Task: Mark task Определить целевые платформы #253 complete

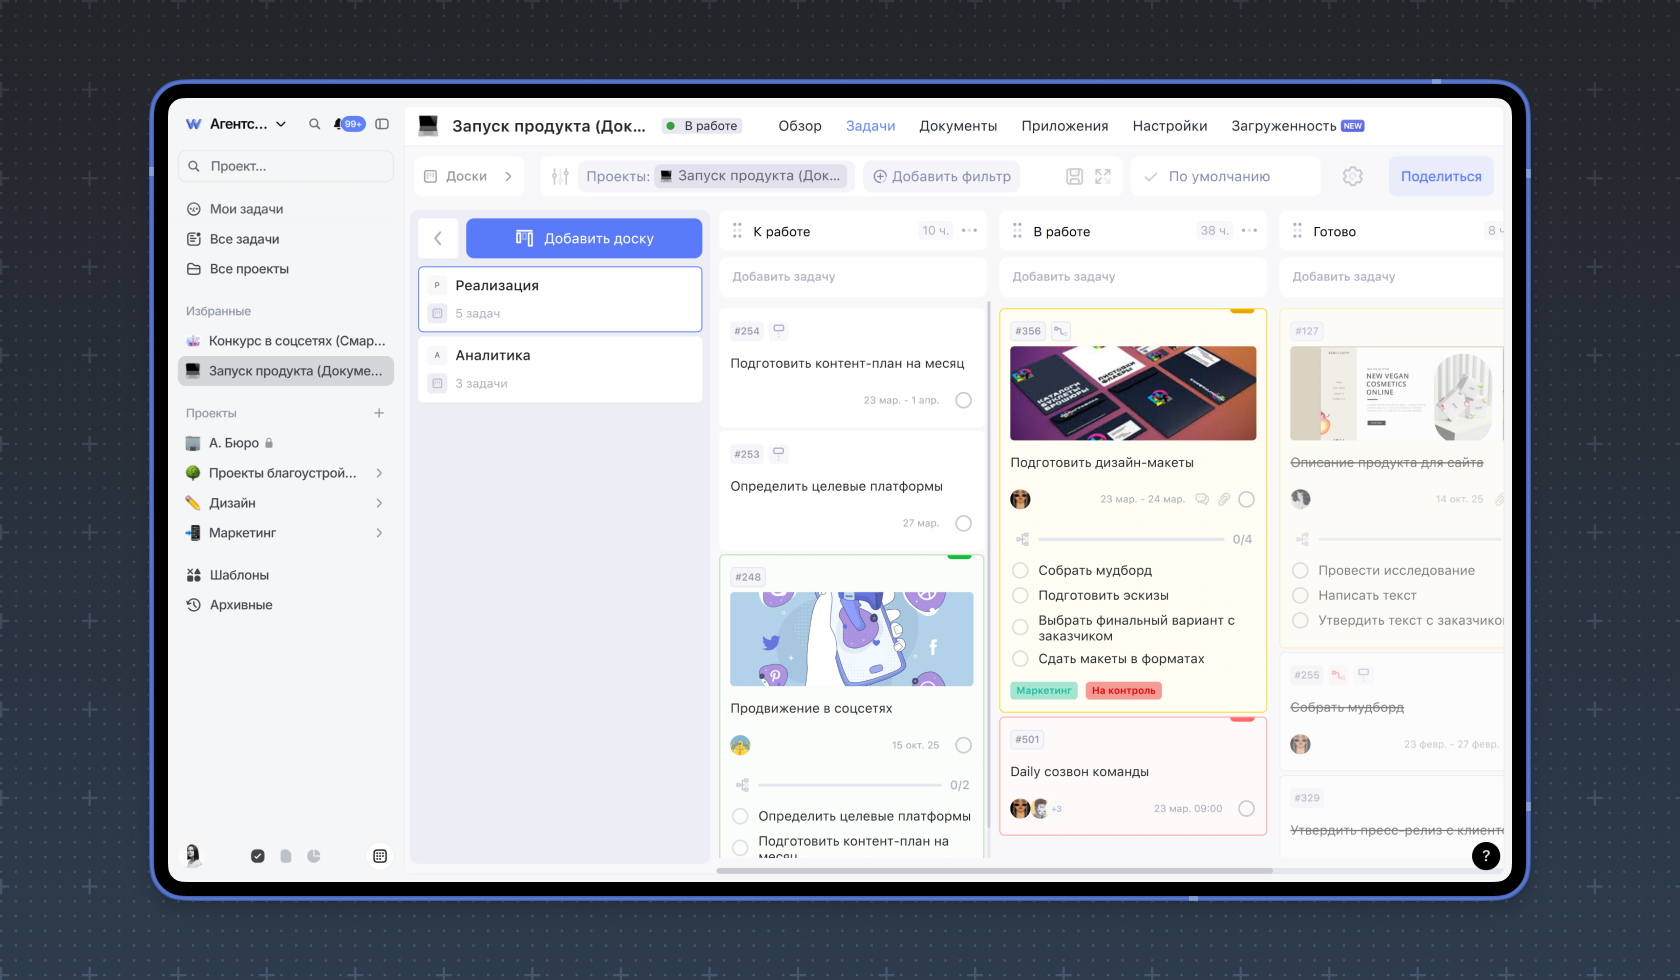Action: coord(963,523)
